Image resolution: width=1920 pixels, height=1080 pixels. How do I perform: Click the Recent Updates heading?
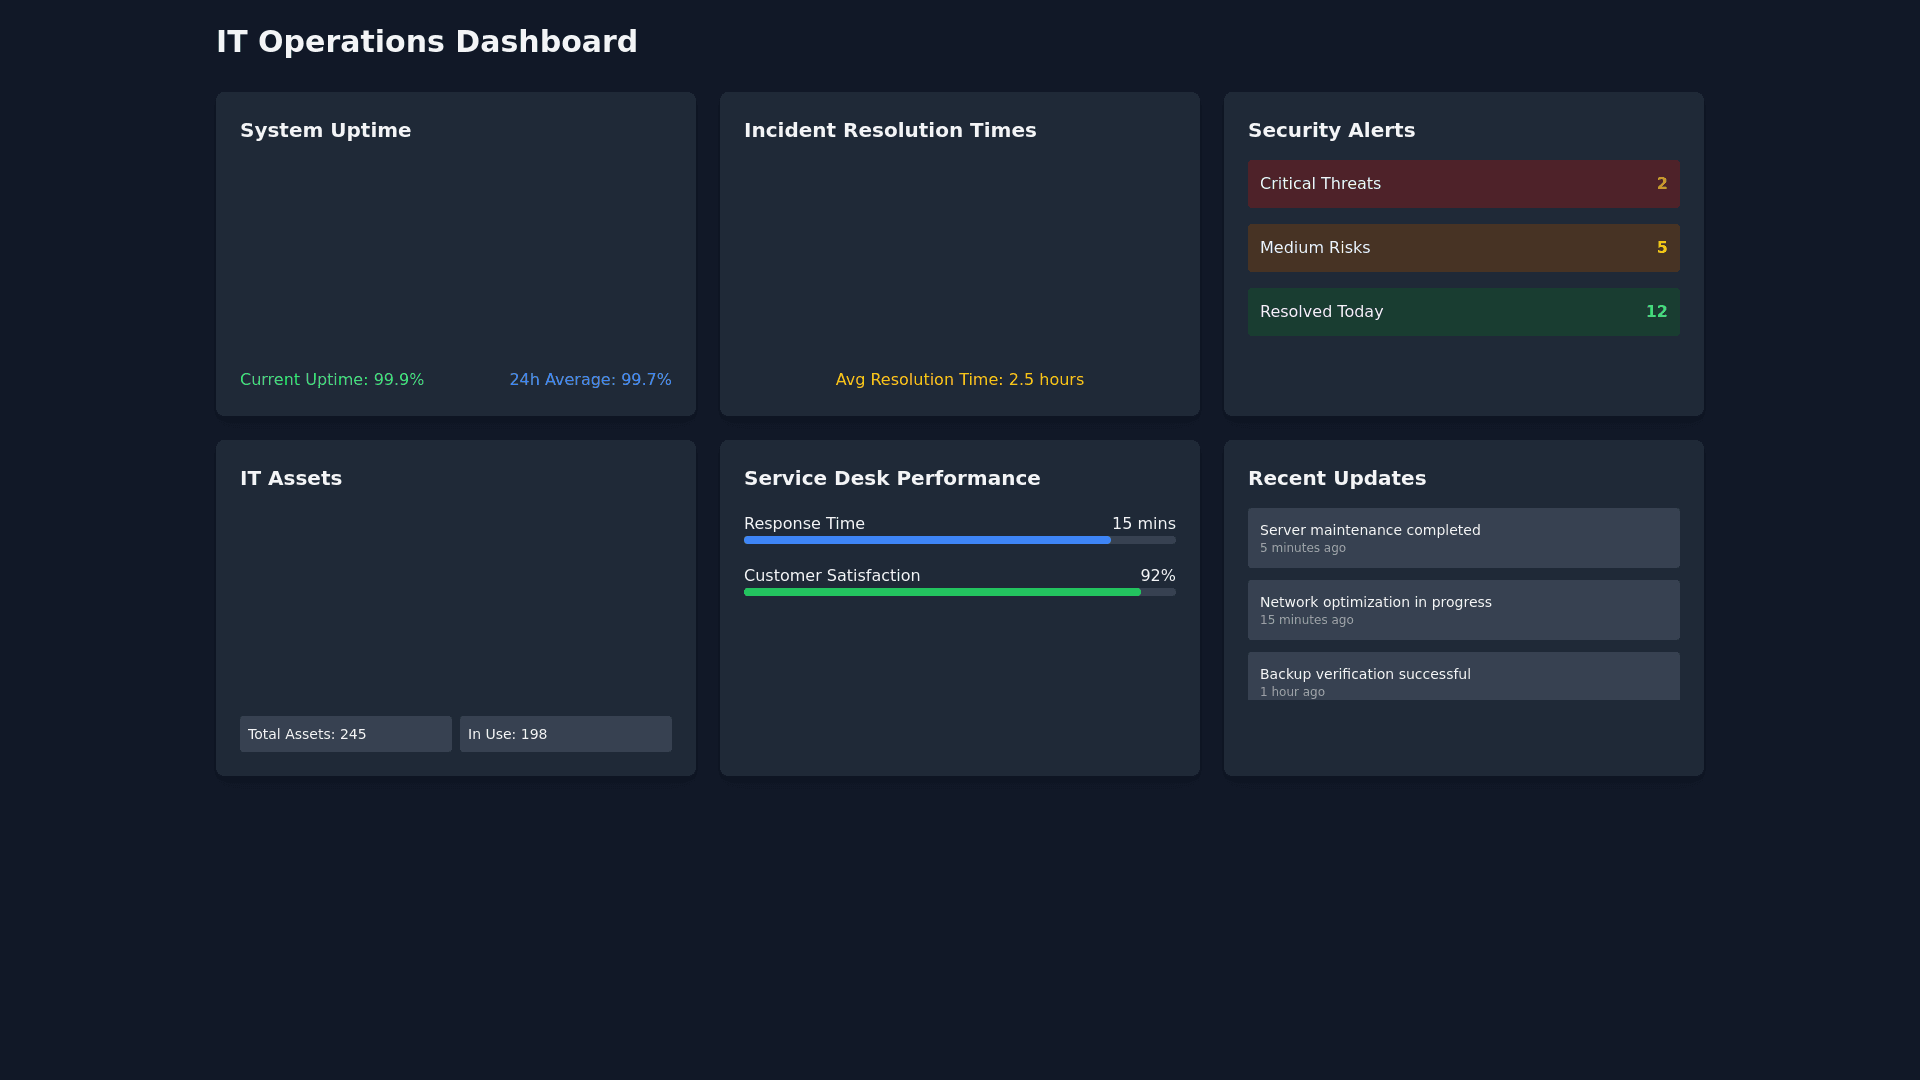click(1336, 479)
